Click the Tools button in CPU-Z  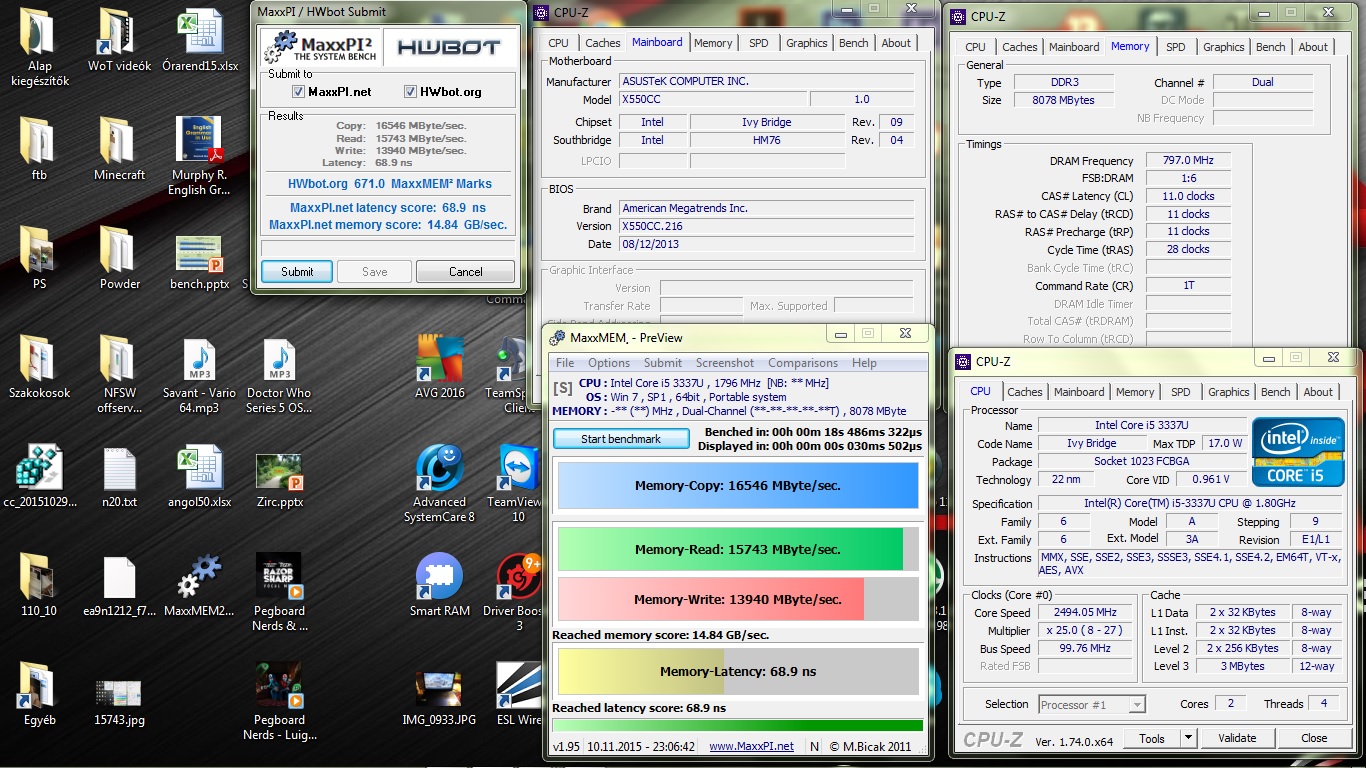pos(1152,738)
